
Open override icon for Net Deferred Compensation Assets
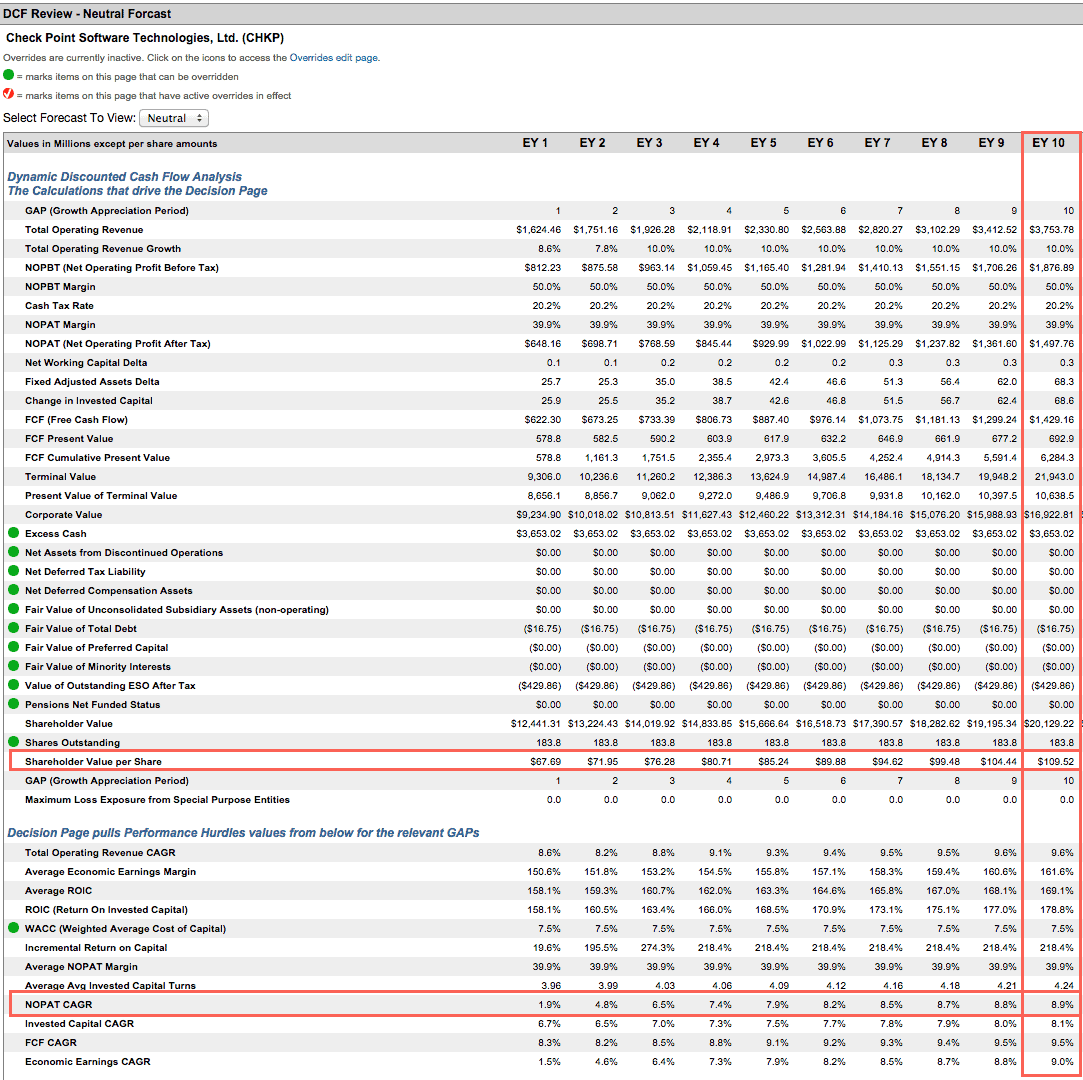(13, 590)
